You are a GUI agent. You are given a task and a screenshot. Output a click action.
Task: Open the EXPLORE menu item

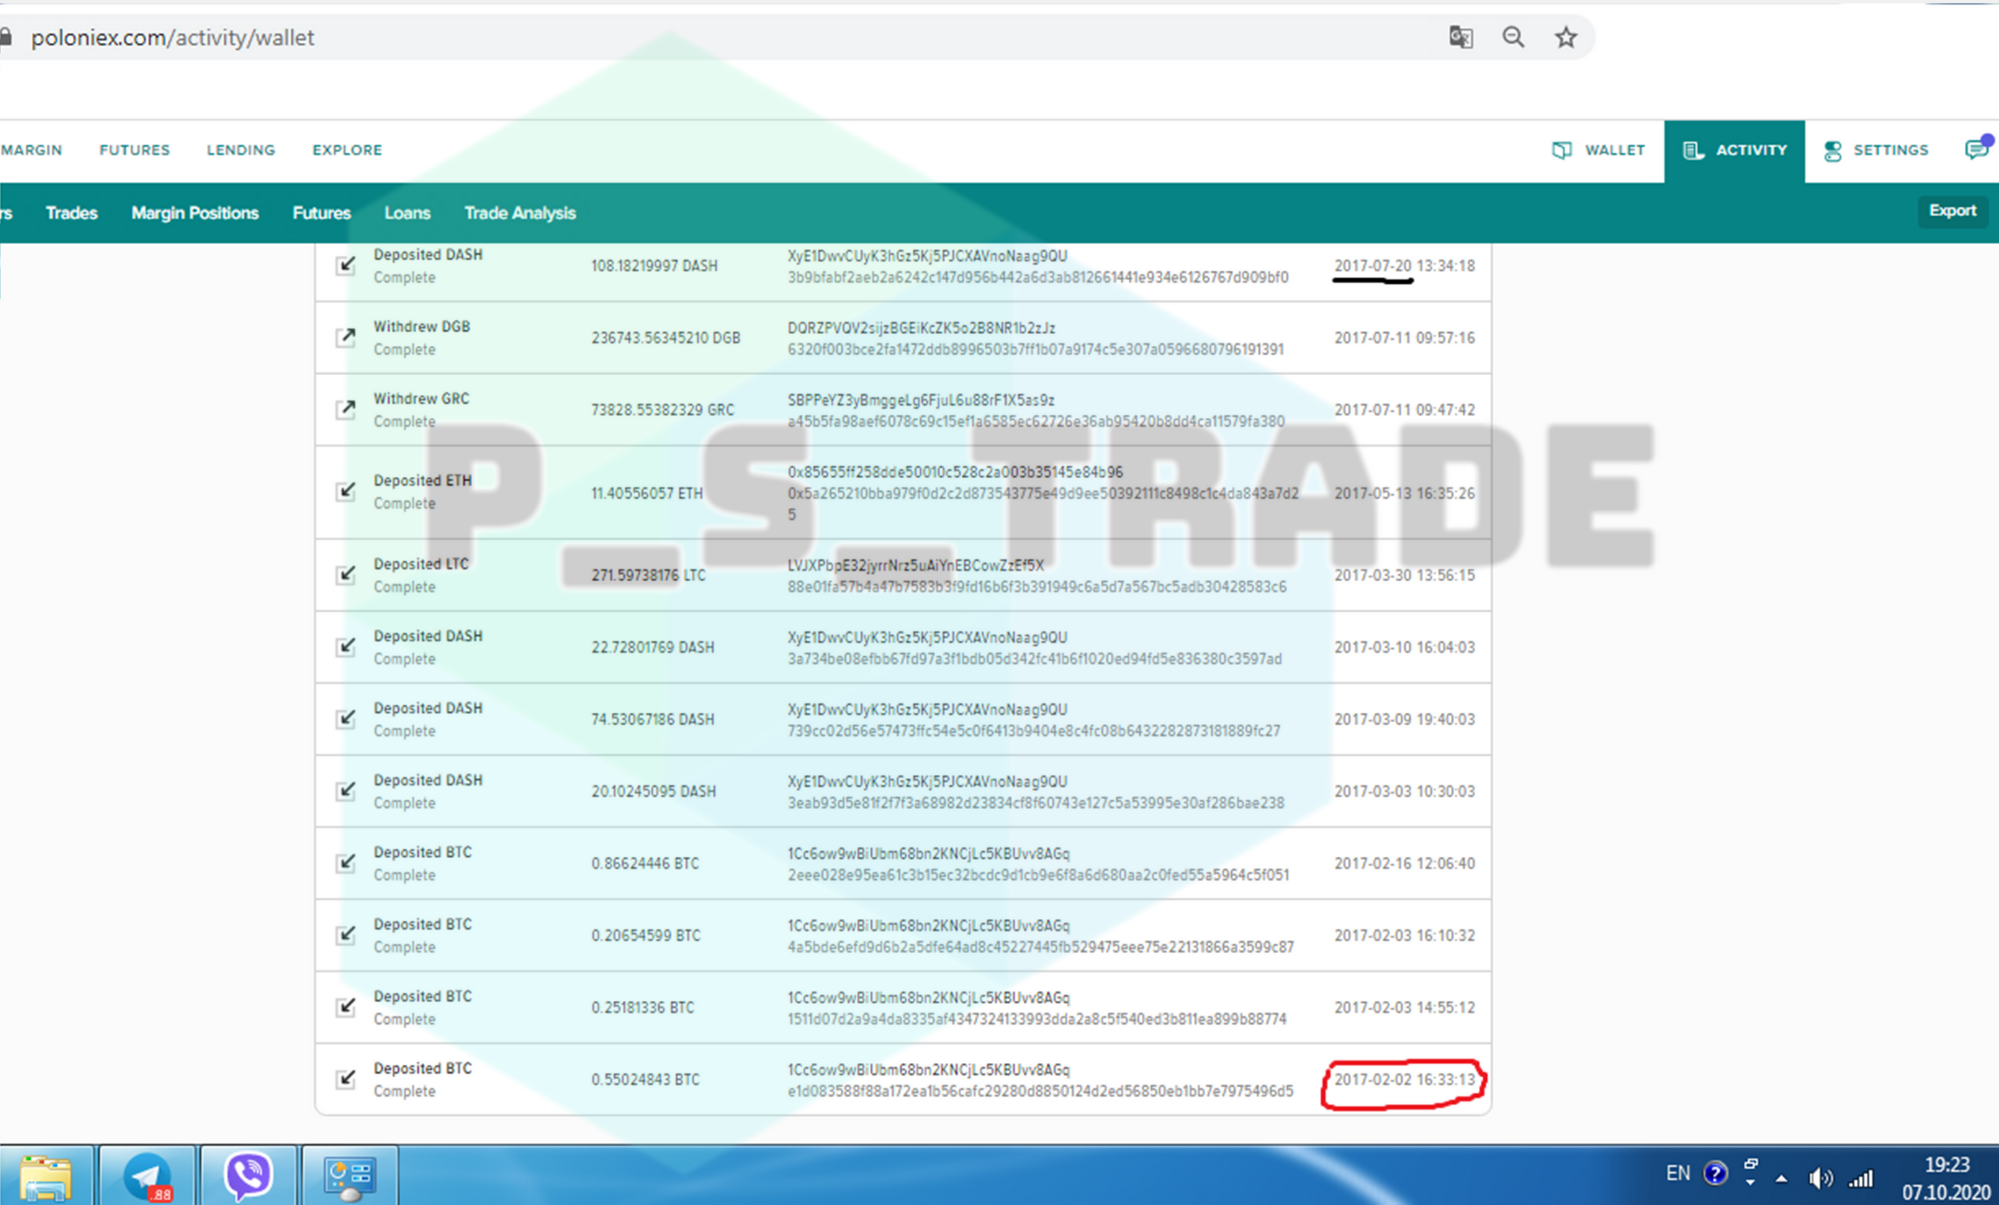[347, 150]
